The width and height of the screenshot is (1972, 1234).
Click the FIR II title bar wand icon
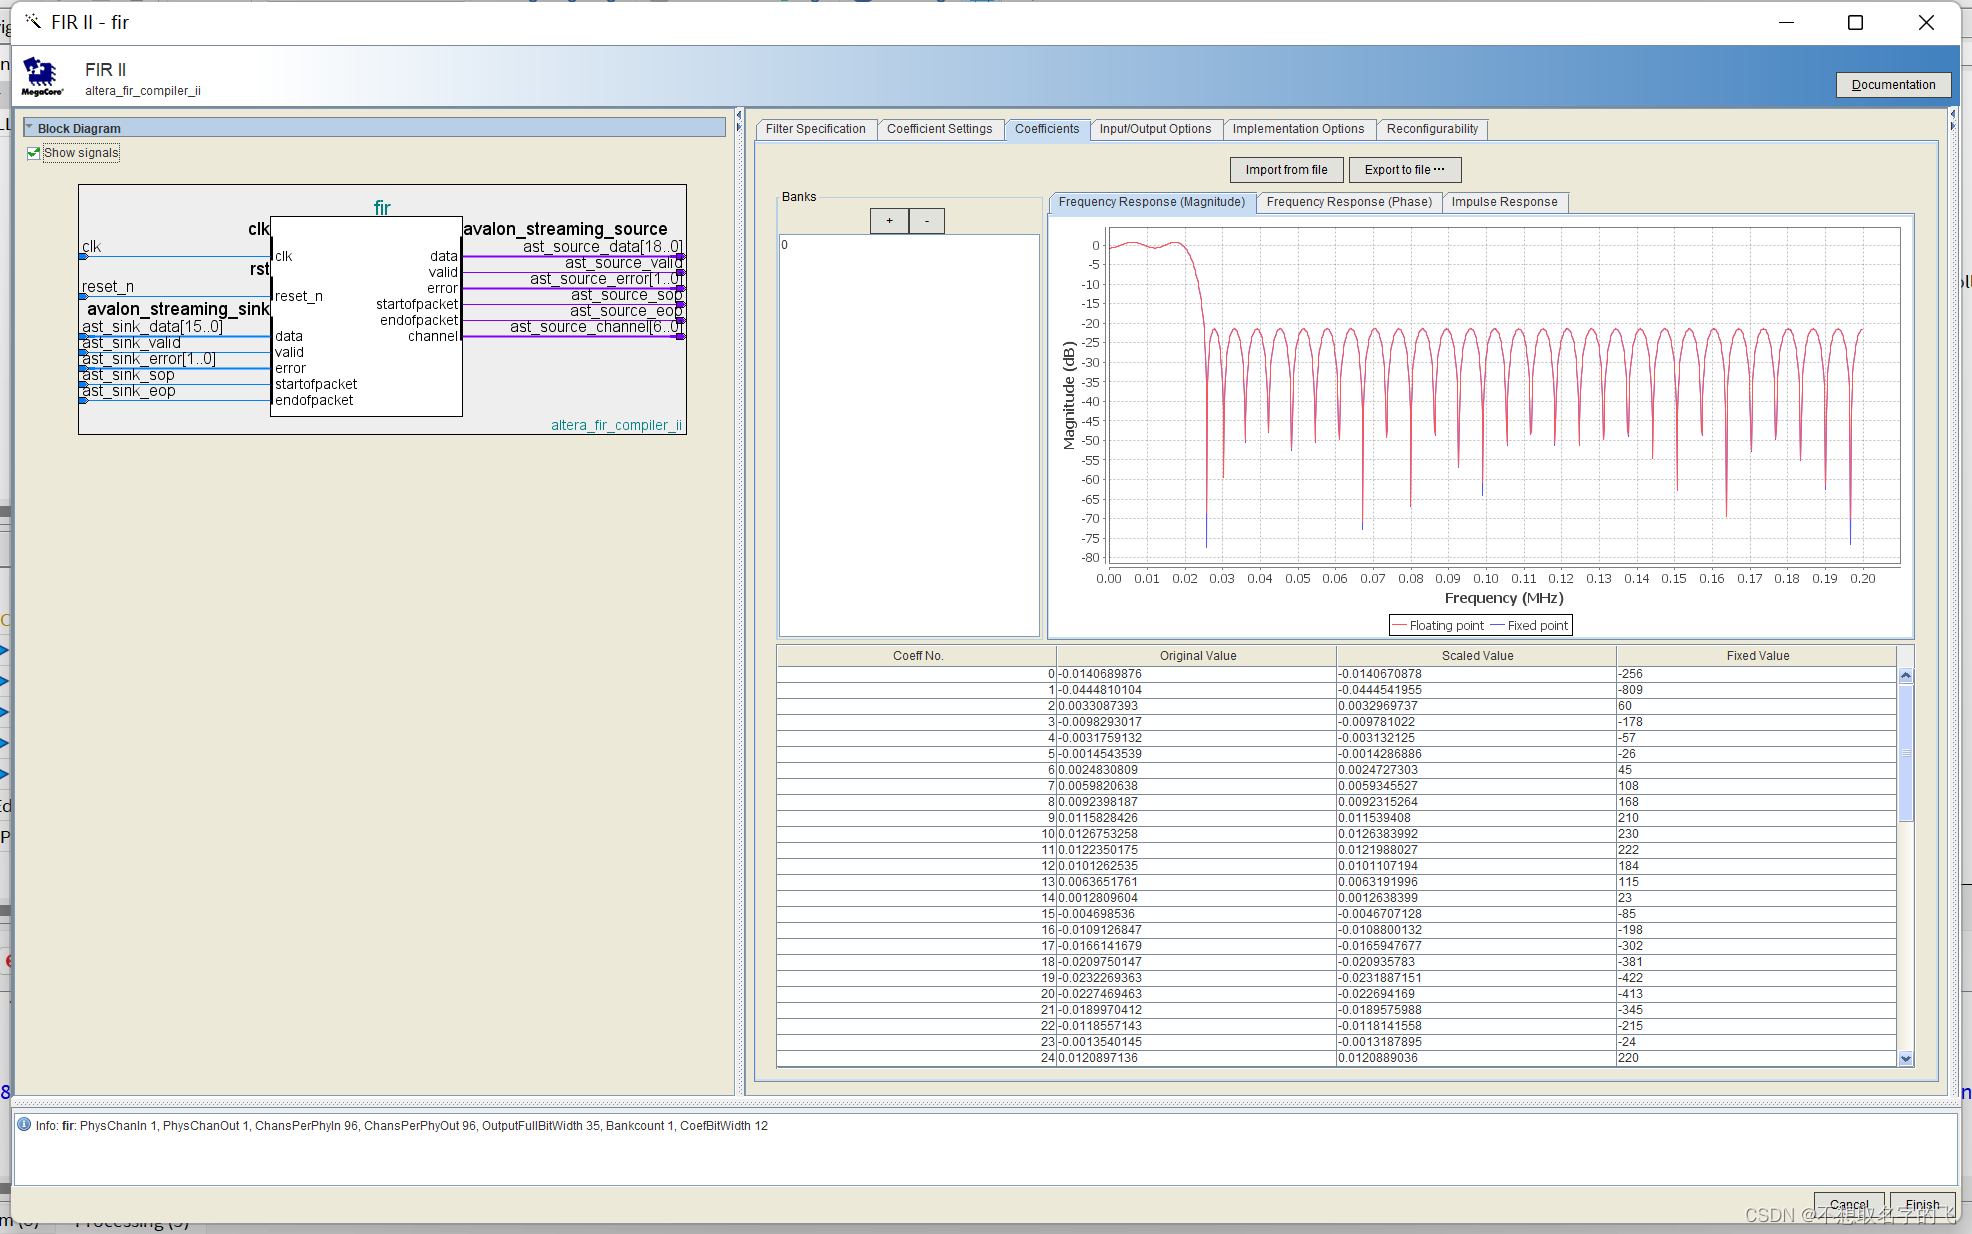click(x=34, y=21)
